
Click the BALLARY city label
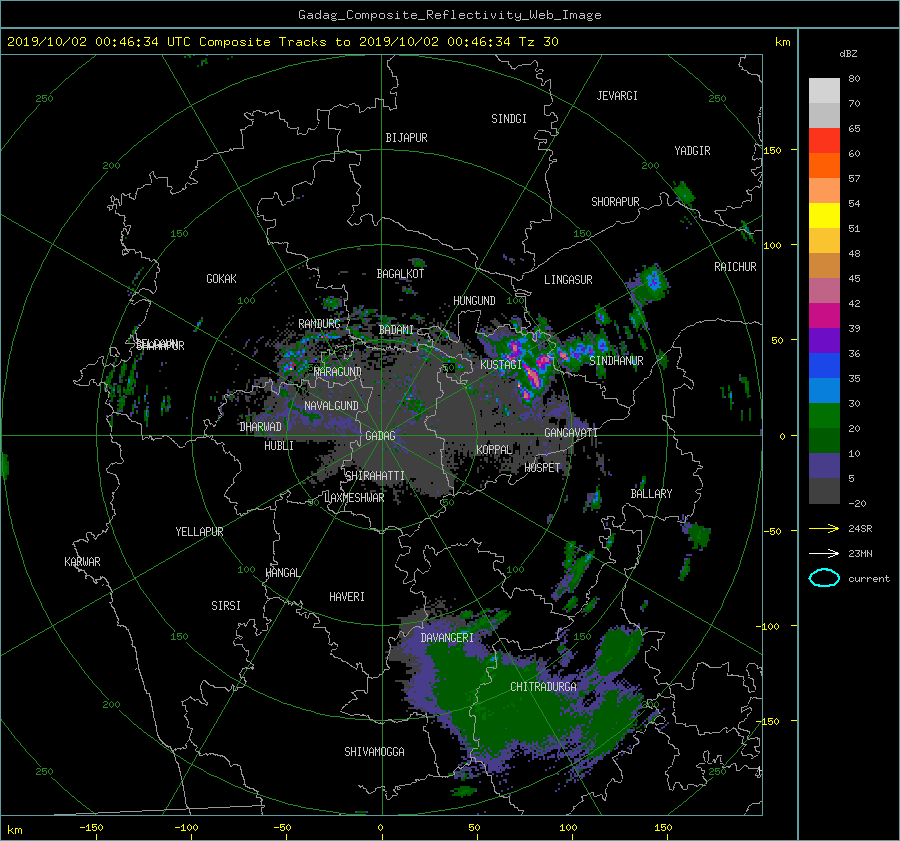(651, 494)
